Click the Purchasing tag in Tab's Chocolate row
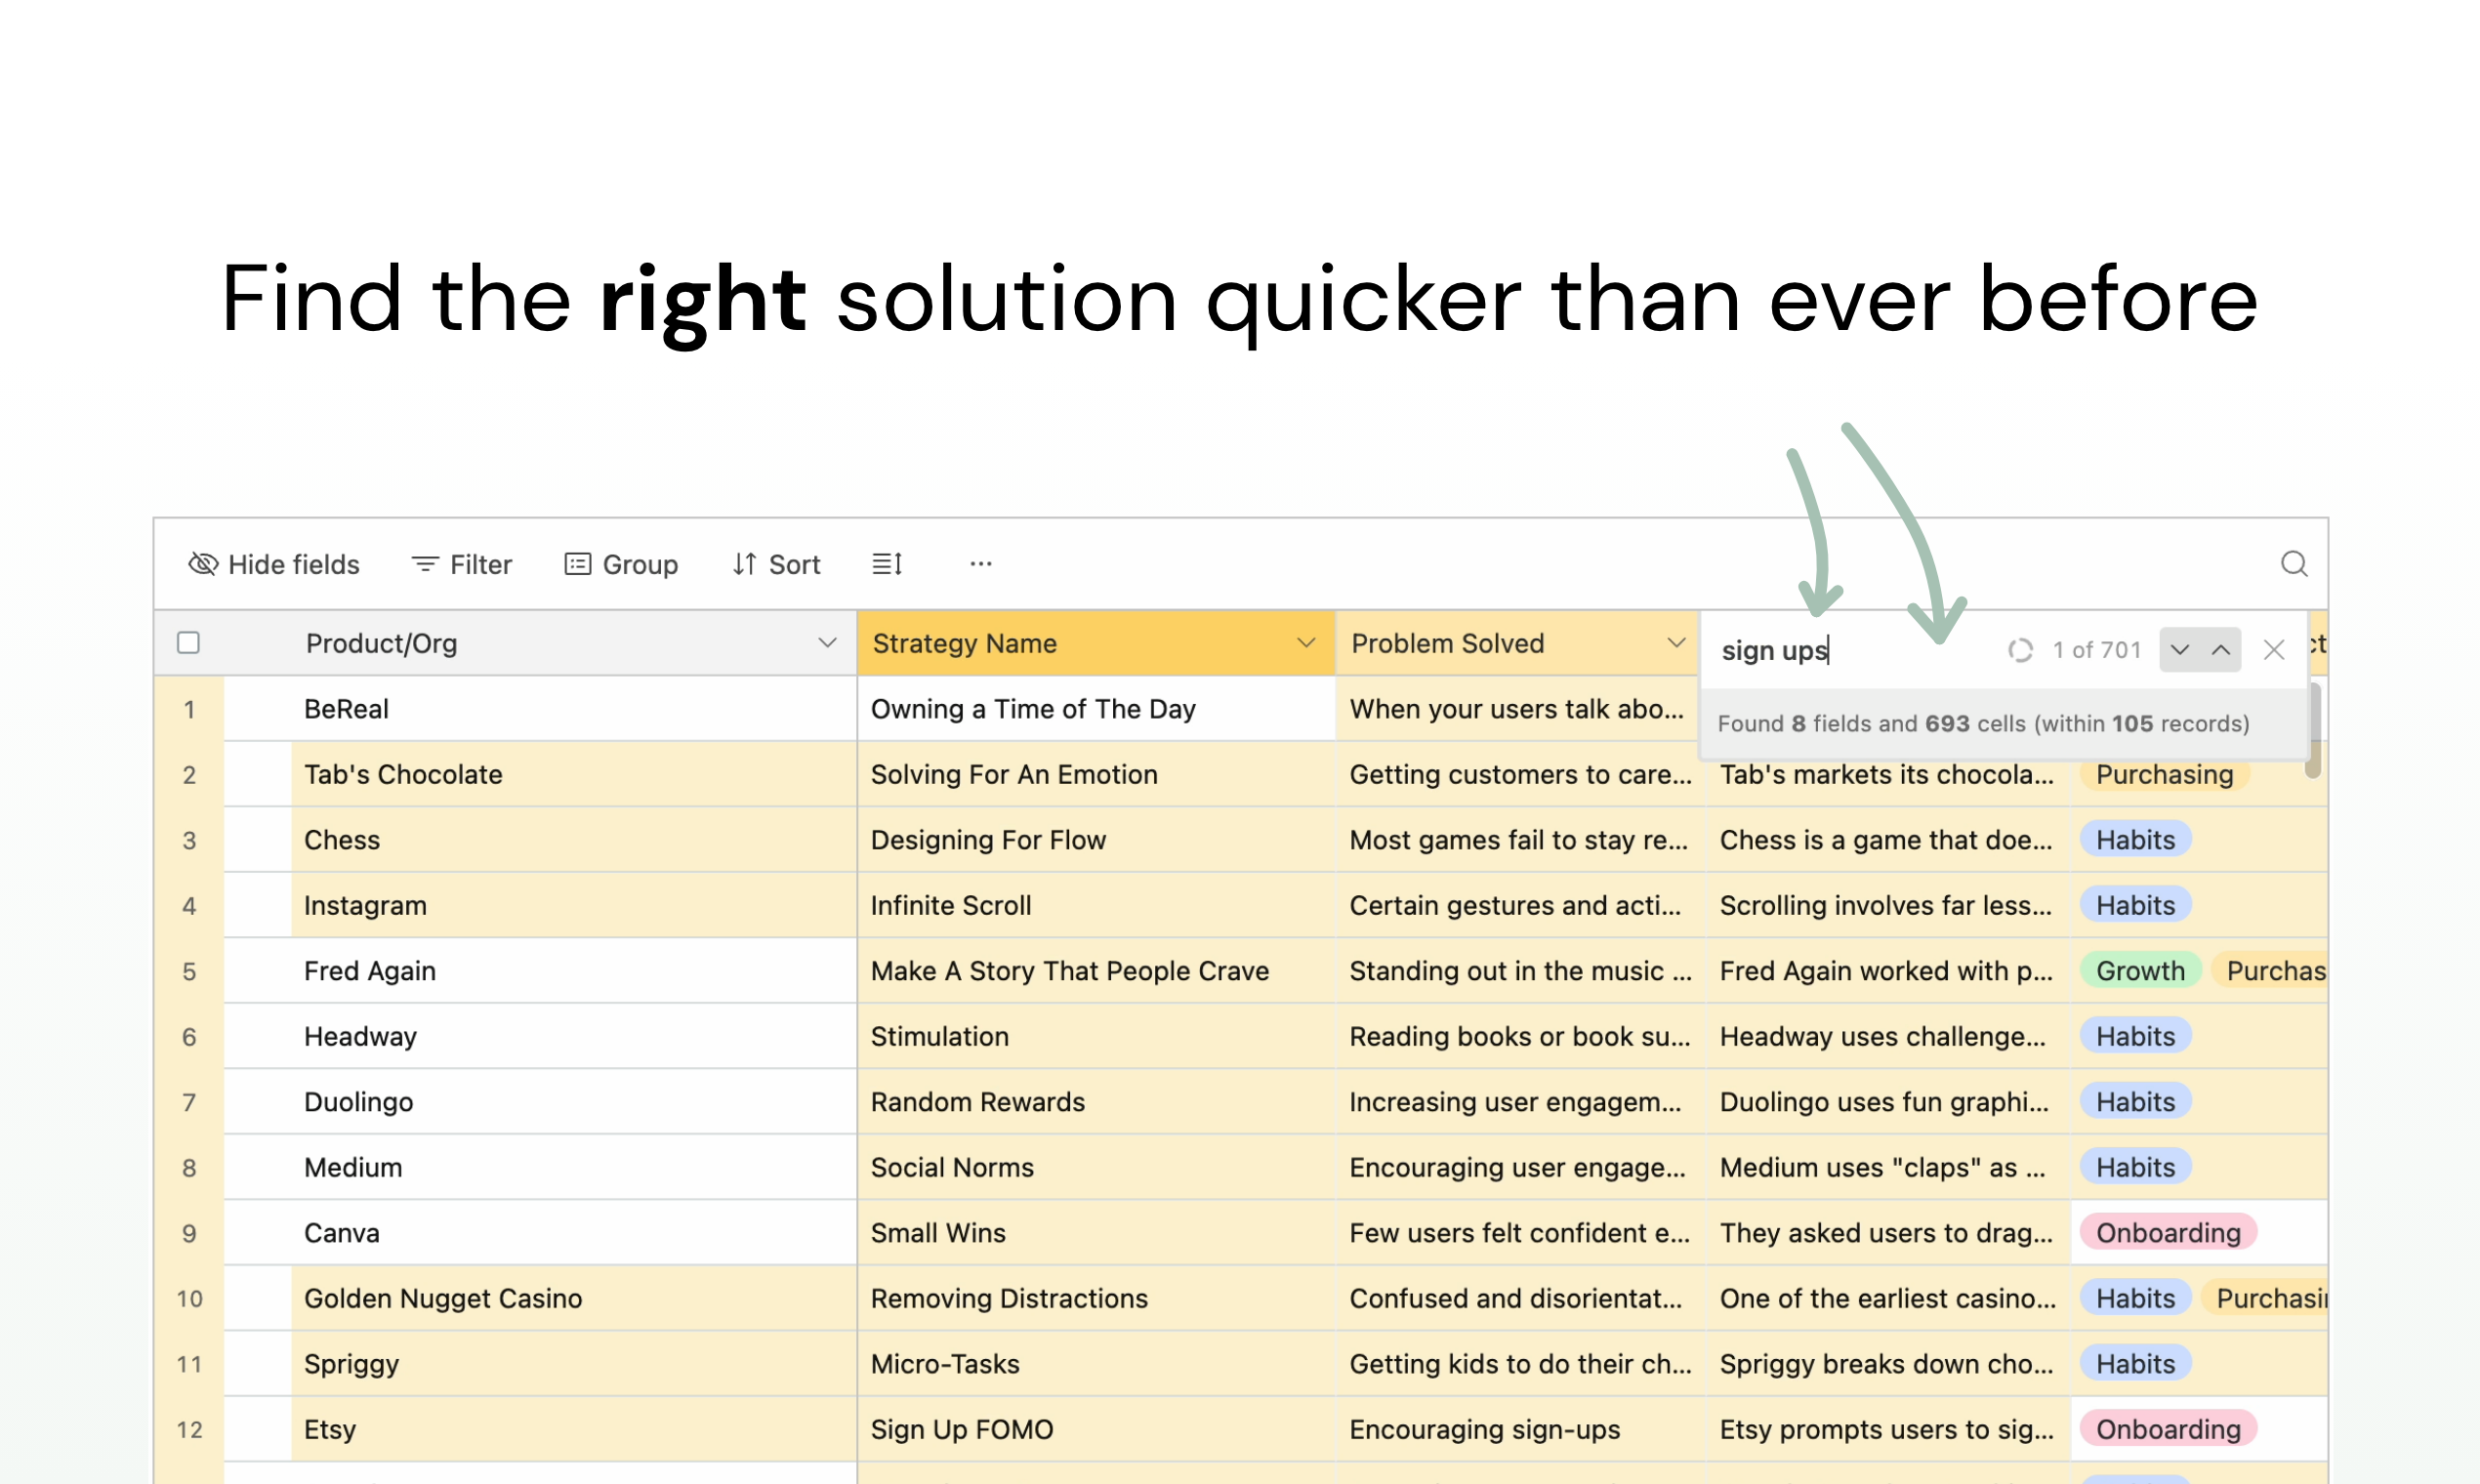The width and height of the screenshot is (2480, 1484). pyautogui.click(x=2165, y=774)
